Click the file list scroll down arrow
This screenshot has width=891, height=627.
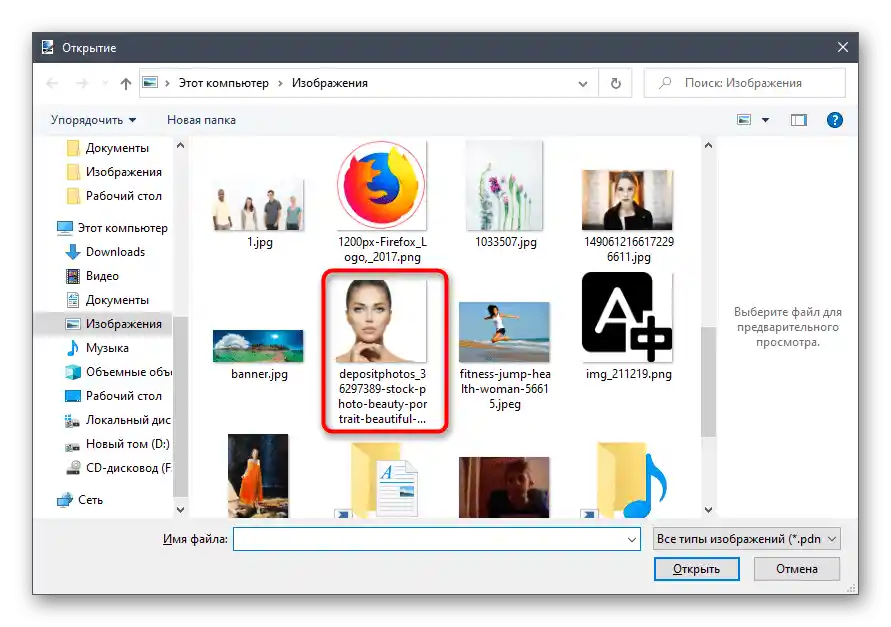coord(708,510)
